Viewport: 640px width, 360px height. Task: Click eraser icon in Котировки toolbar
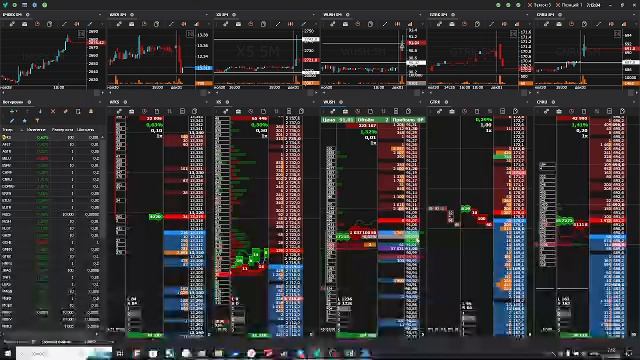point(65,111)
